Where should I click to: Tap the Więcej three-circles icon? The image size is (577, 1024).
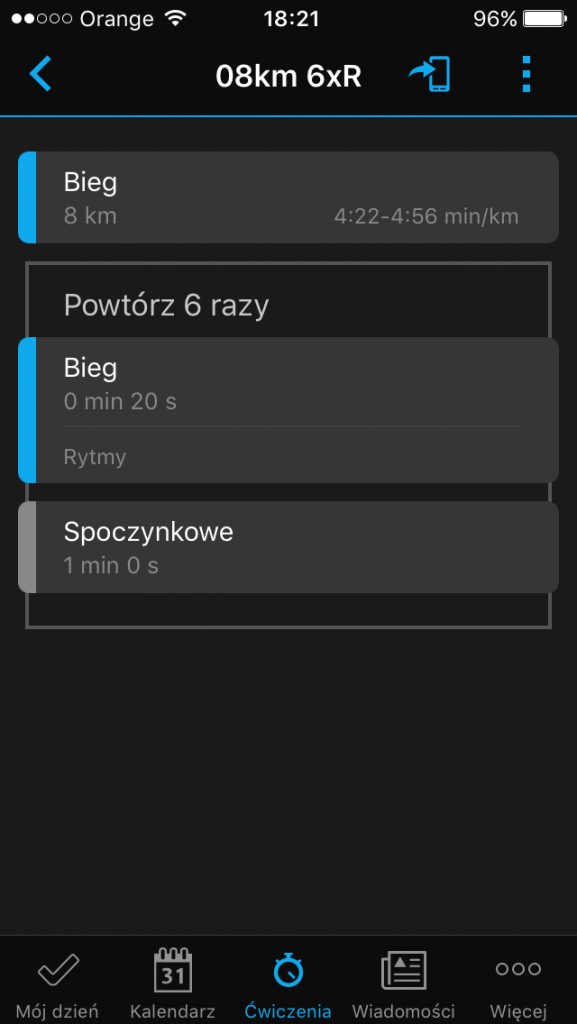(518, 968)
